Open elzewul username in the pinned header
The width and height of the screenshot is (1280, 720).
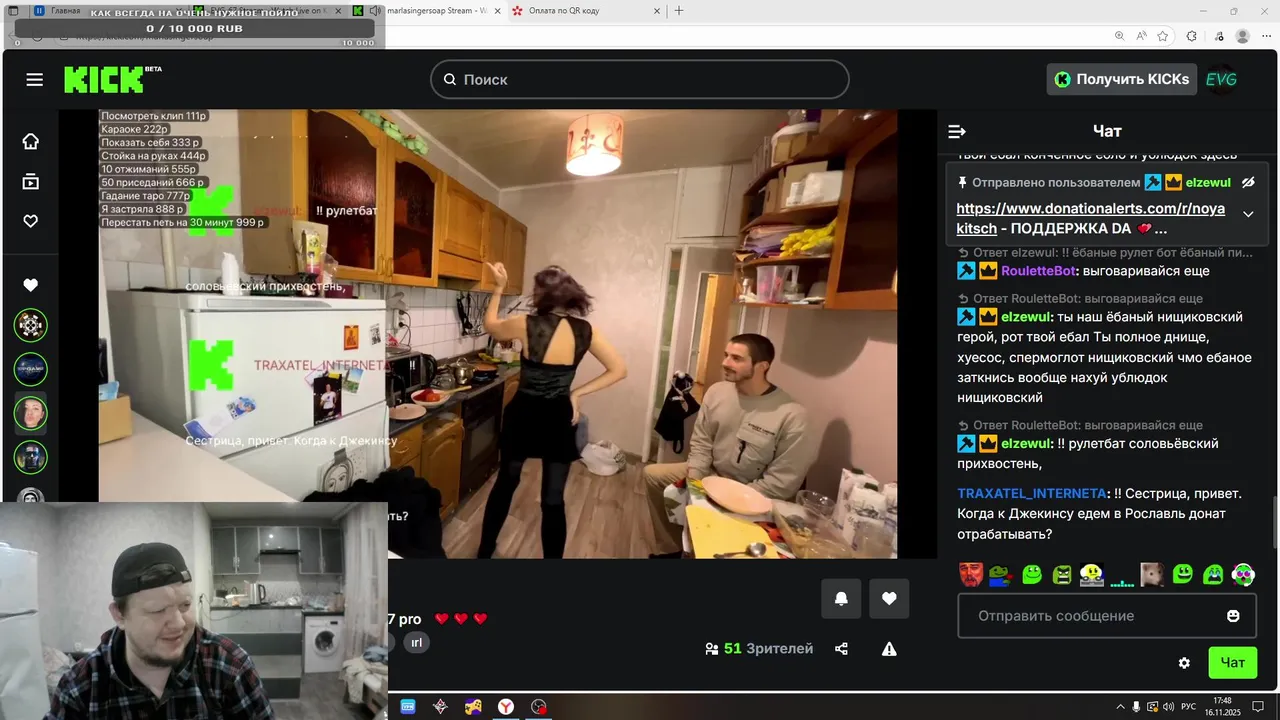1208,183
